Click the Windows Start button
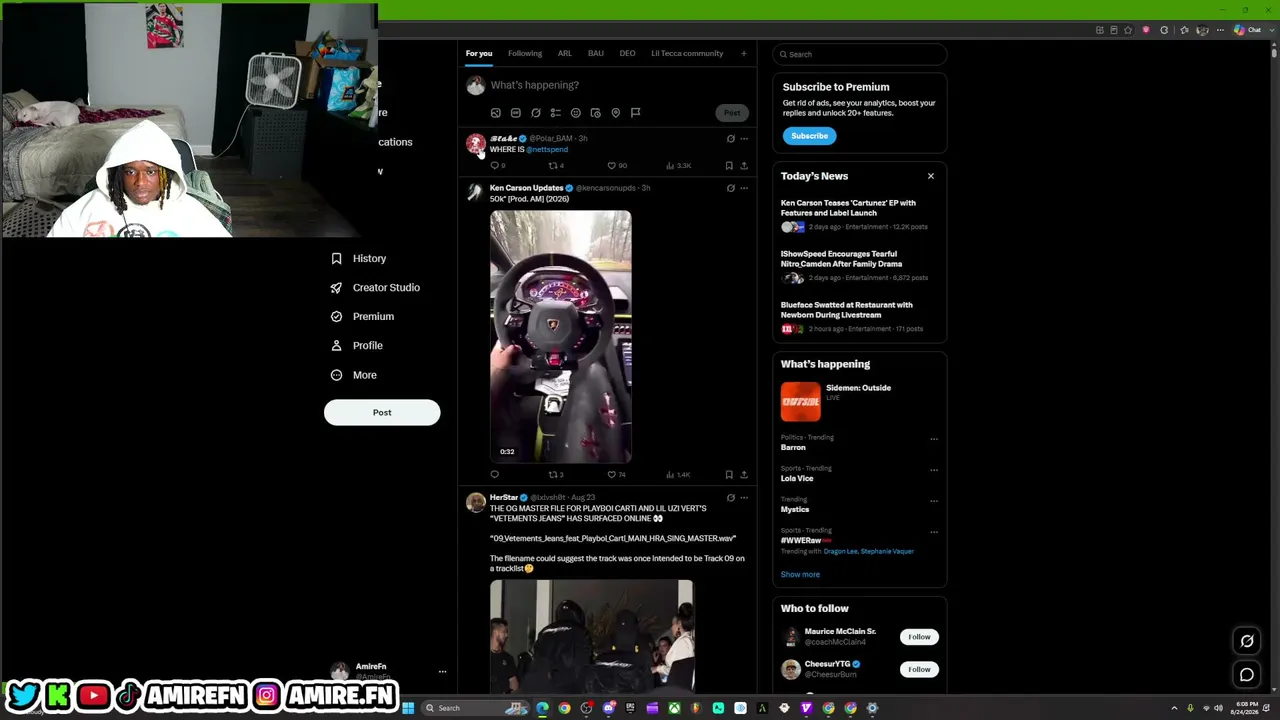 tap(408, 708)
